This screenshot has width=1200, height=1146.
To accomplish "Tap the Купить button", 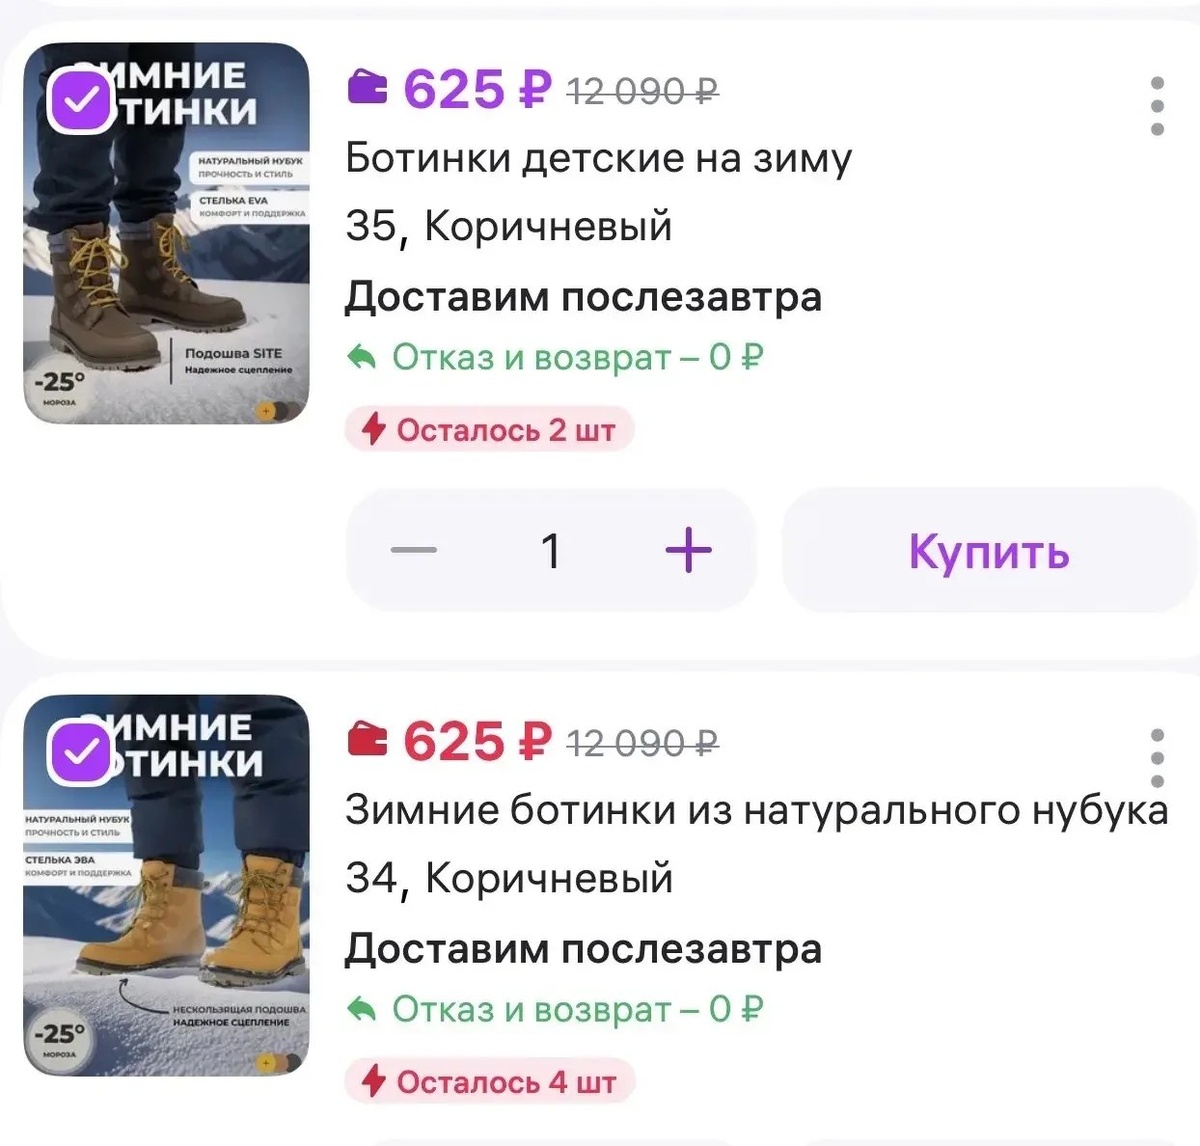I will point(989,550).
